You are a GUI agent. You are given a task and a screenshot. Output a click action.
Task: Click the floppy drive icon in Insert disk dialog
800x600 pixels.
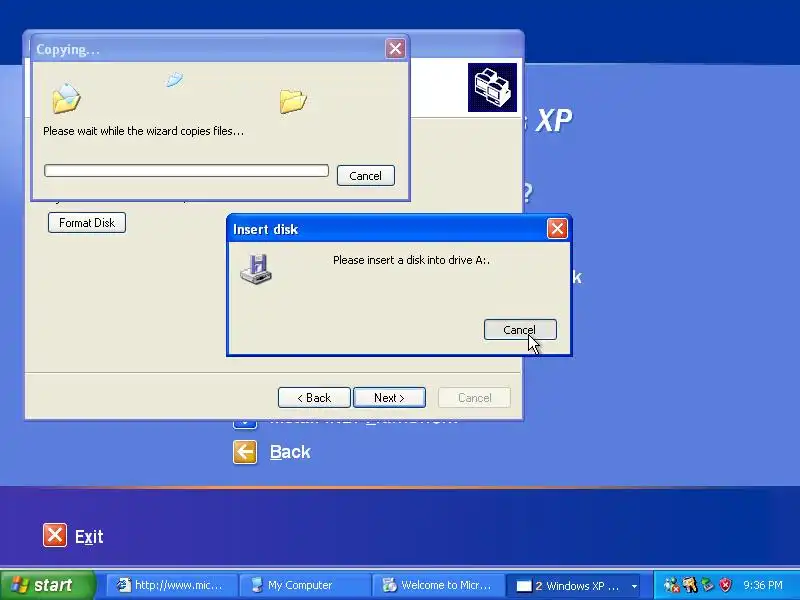(256, 268)
